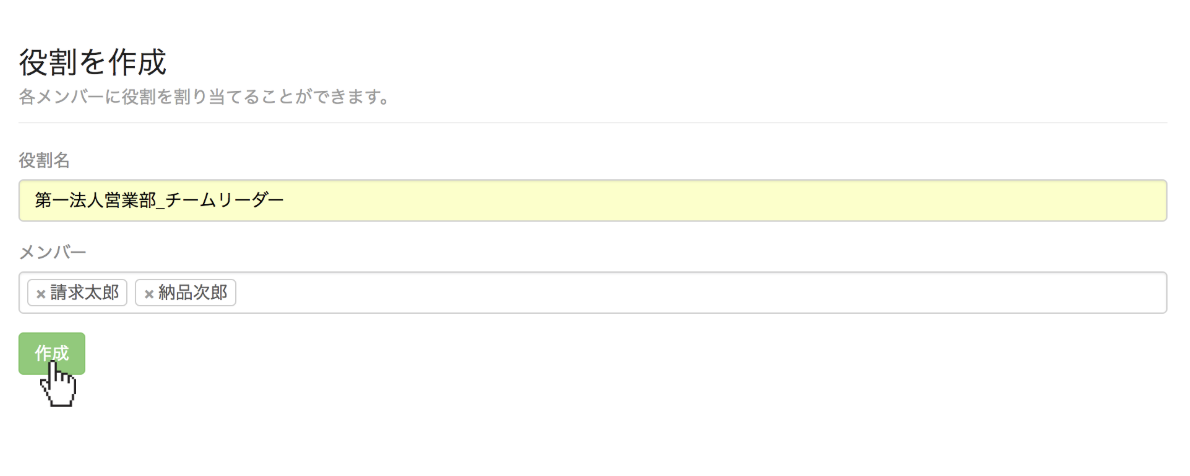Click the 役割名 field label
1190x476 pixels.
coord(44,160)
